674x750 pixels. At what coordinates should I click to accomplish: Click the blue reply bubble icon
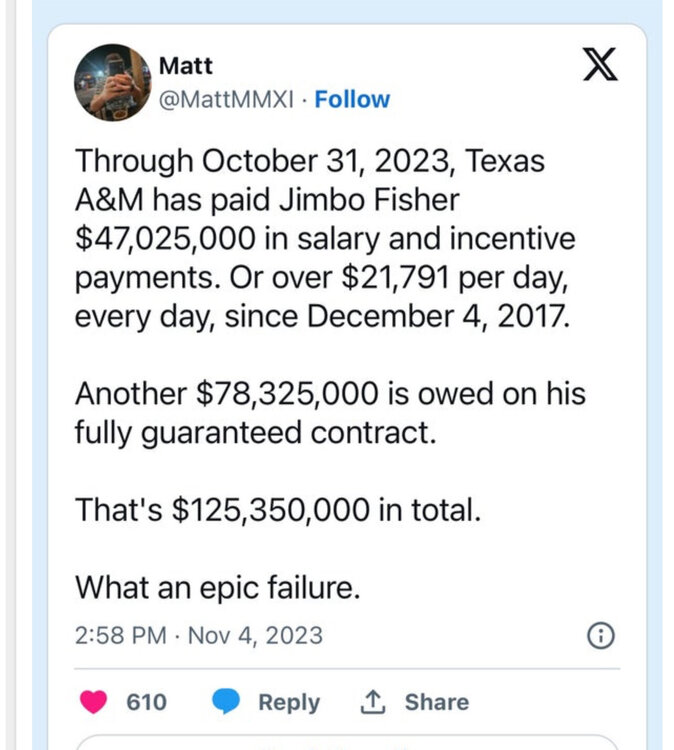point(227,702)
